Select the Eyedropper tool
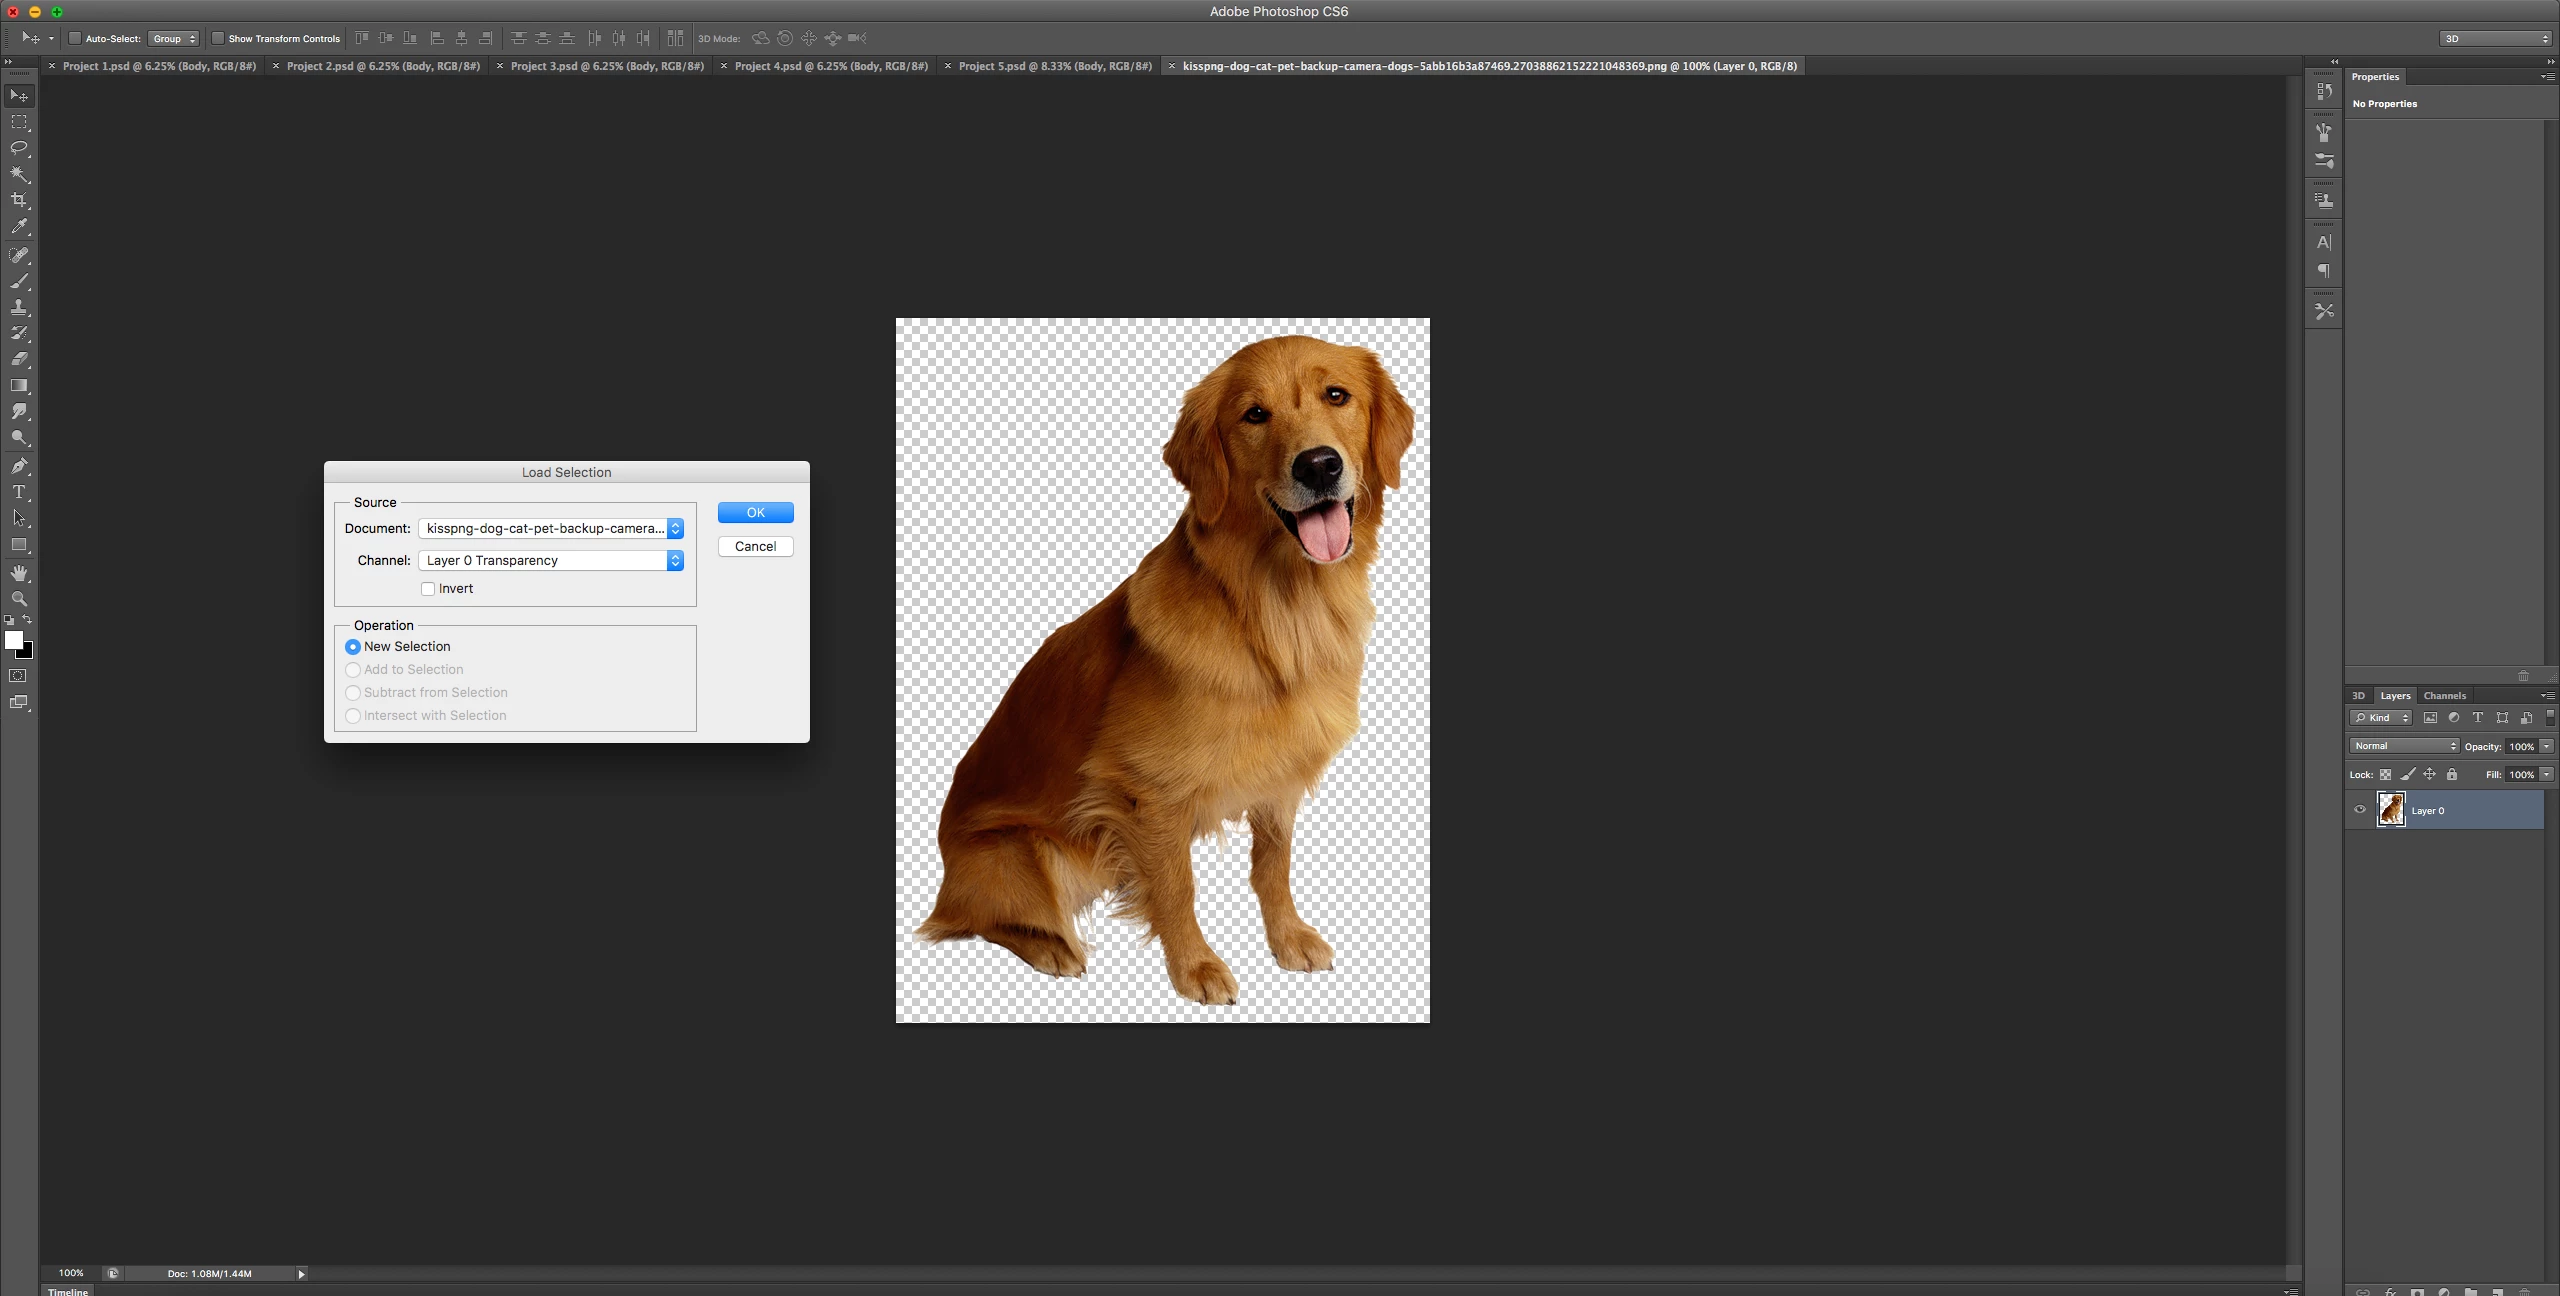The height and width of the screenshot is (1296, 2560). (19, 227)
